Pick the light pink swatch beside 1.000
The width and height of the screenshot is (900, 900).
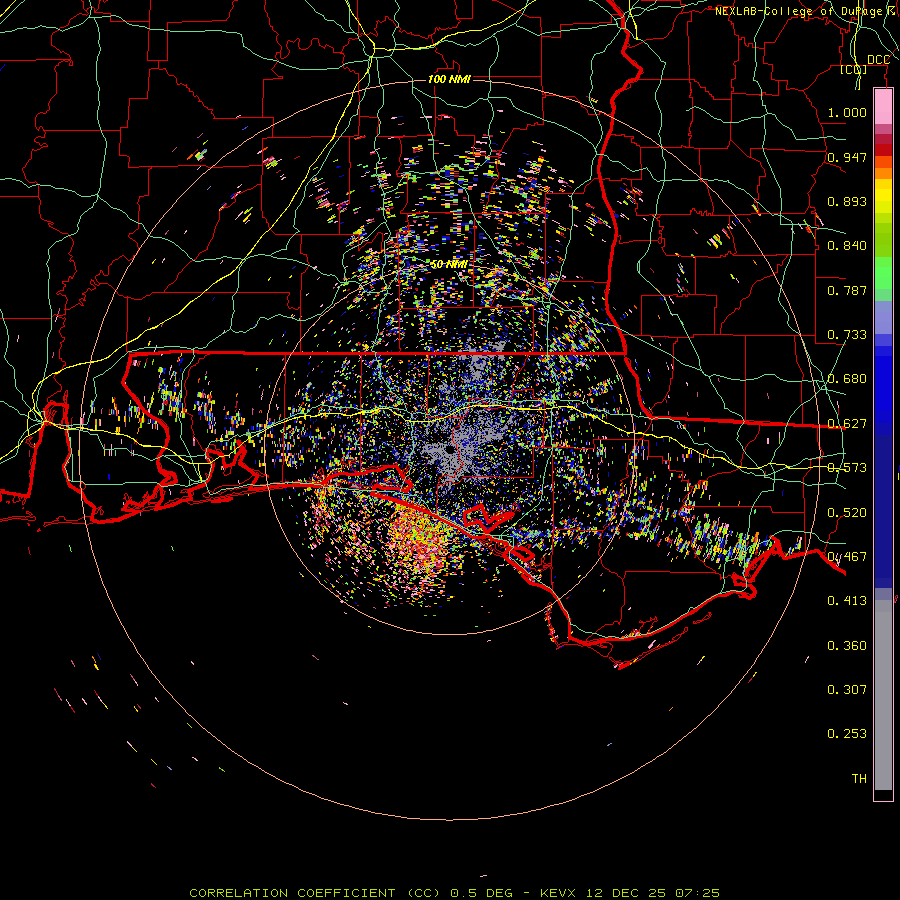tap(883, 107)
